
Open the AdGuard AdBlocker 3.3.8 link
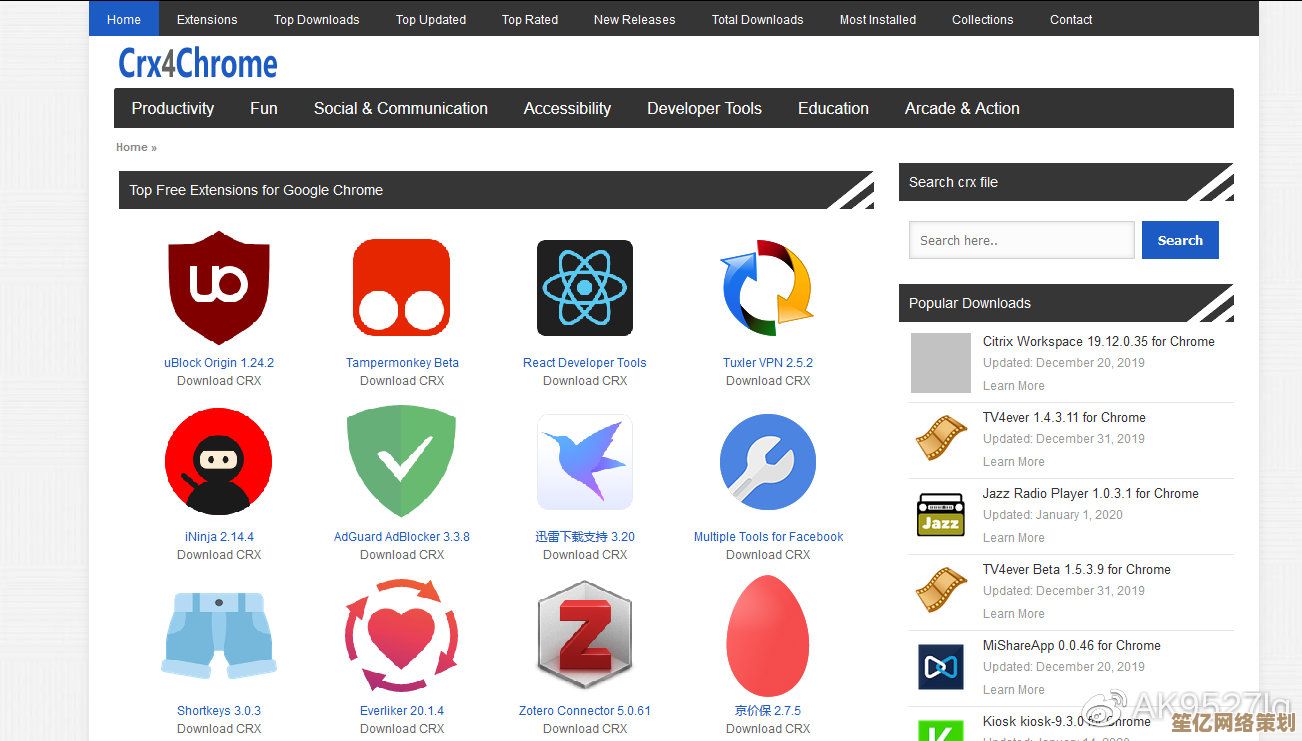tap(402, 537)
